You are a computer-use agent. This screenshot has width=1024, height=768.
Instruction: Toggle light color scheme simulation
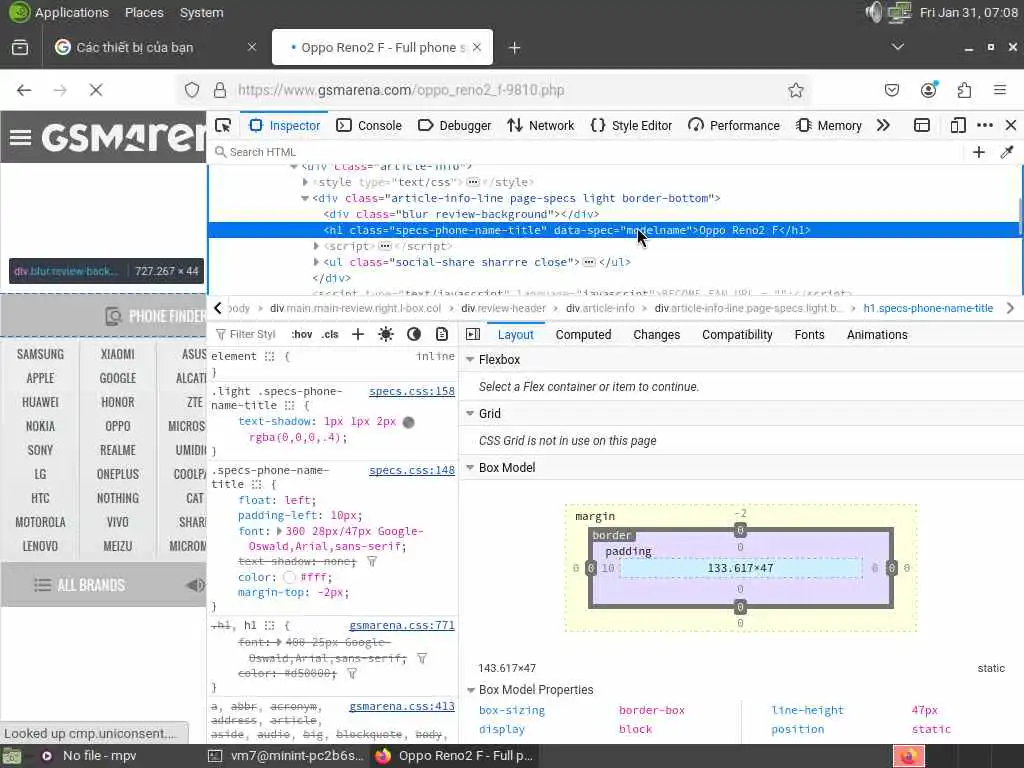point(386,334)
